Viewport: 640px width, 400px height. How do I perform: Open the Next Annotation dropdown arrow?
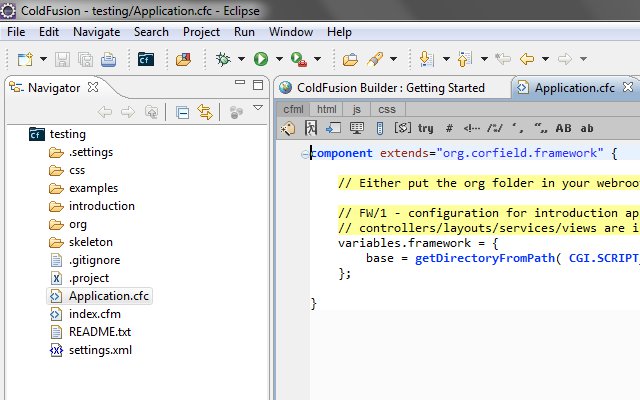click(x=446, y=59)
